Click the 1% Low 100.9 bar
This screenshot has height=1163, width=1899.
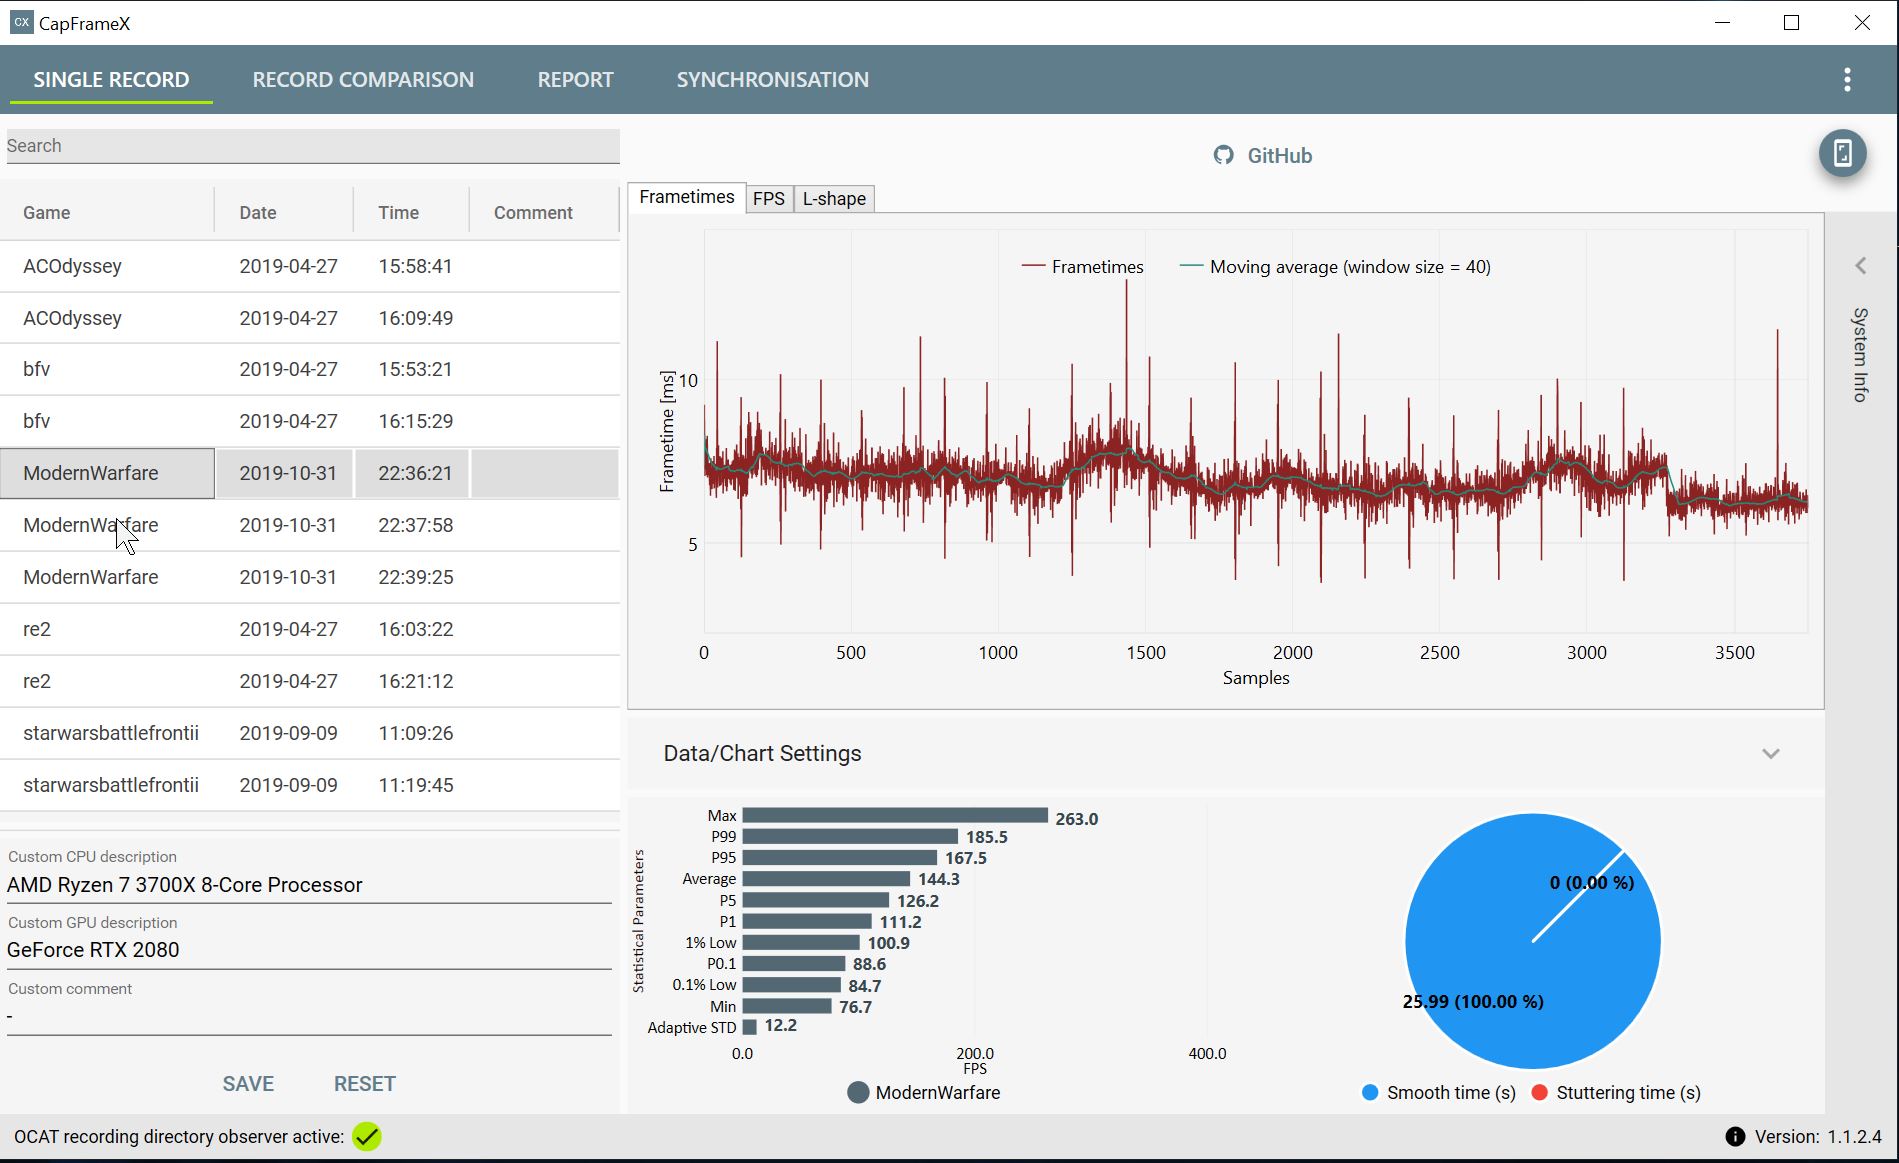(x=801, y=943)
